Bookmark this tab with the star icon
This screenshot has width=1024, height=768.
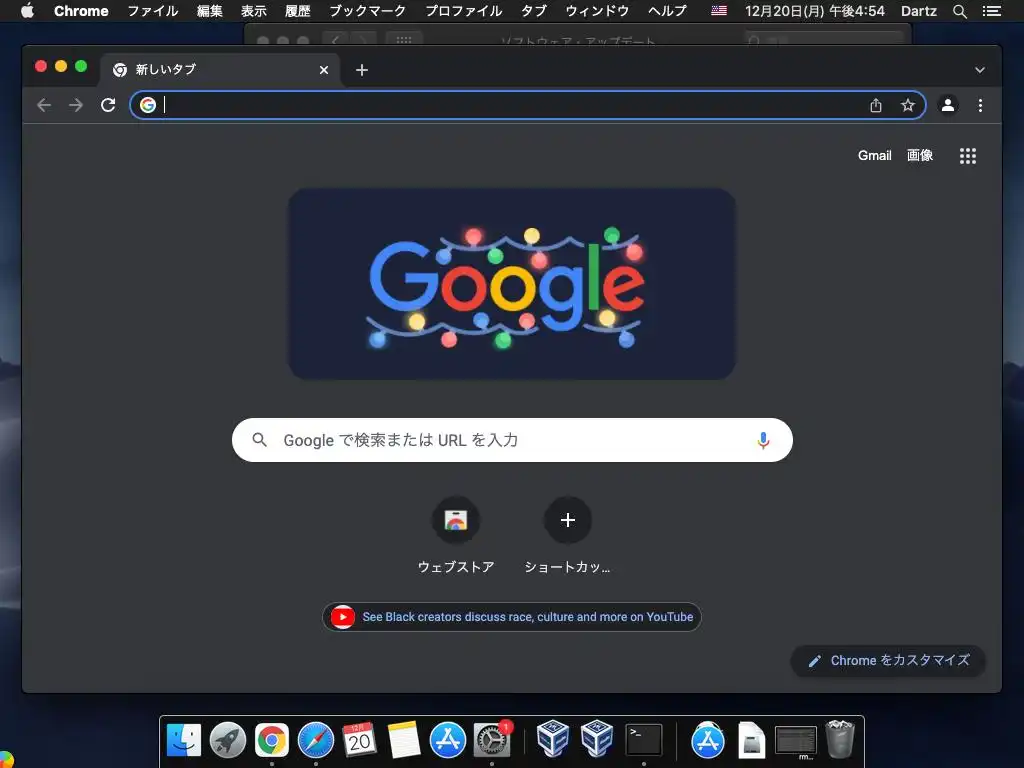908,105
